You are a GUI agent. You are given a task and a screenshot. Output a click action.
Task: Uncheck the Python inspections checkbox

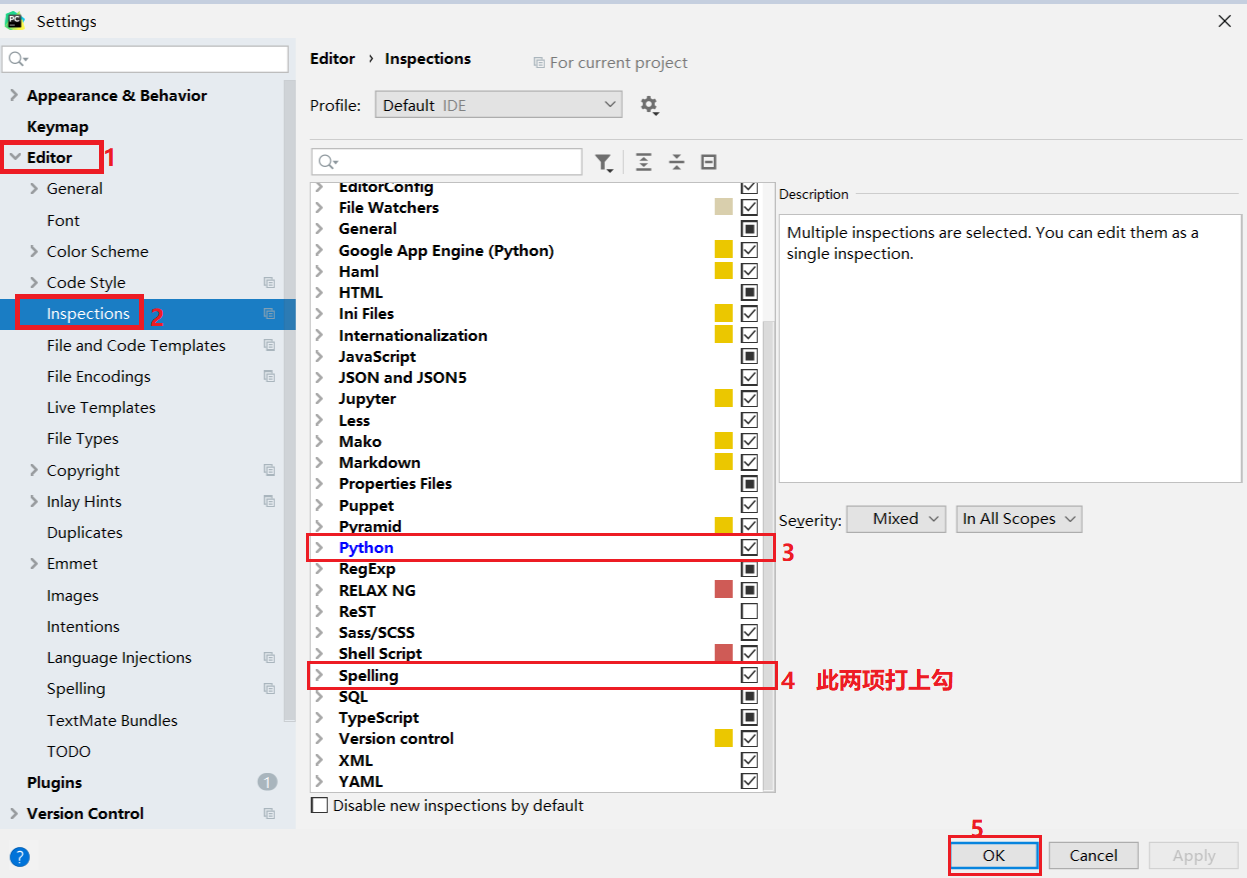tap(749, 547)
